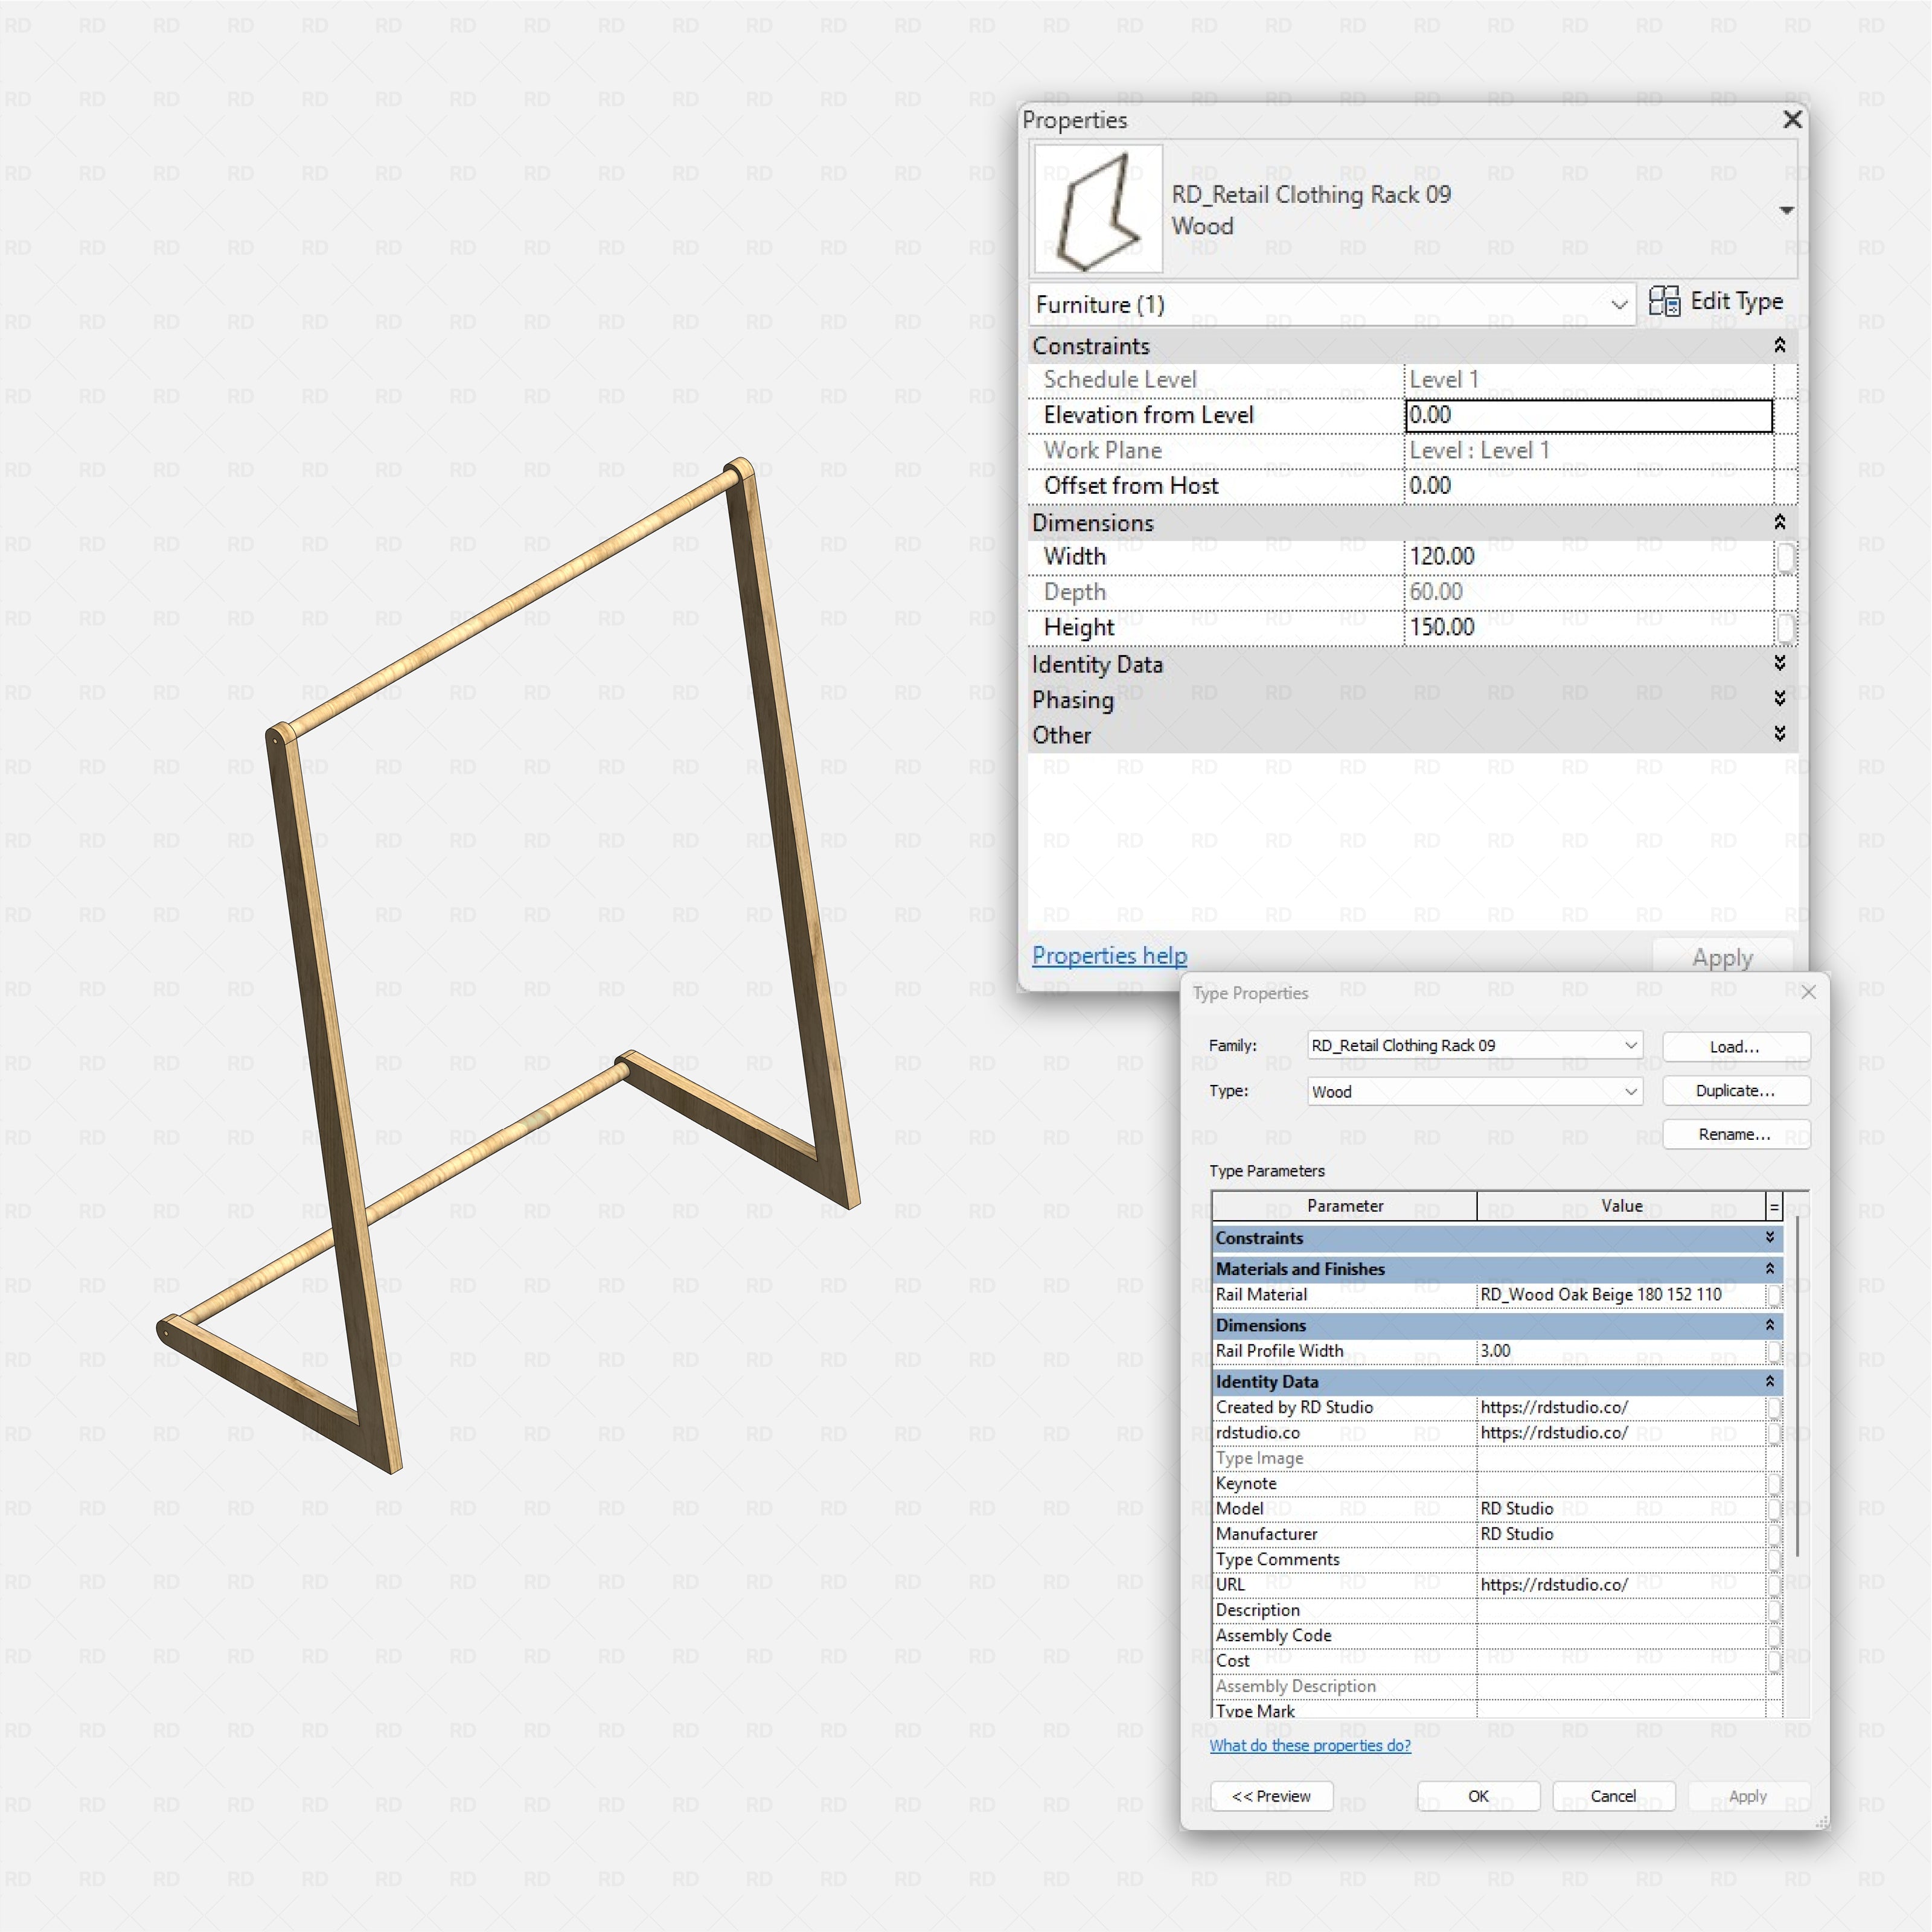
Task: Collapse Dimensions group in Type Parameters
Action: point(1769,1325)
